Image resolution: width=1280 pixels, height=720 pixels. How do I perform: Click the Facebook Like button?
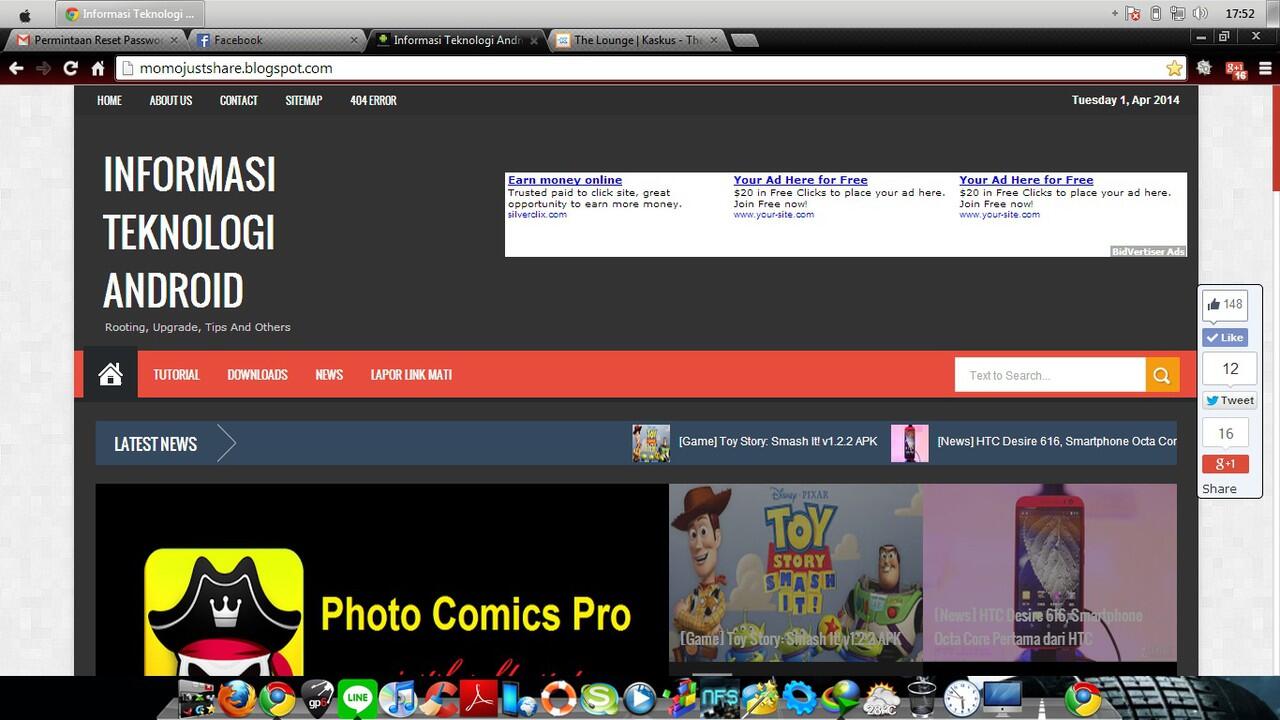pos(1225,337)
